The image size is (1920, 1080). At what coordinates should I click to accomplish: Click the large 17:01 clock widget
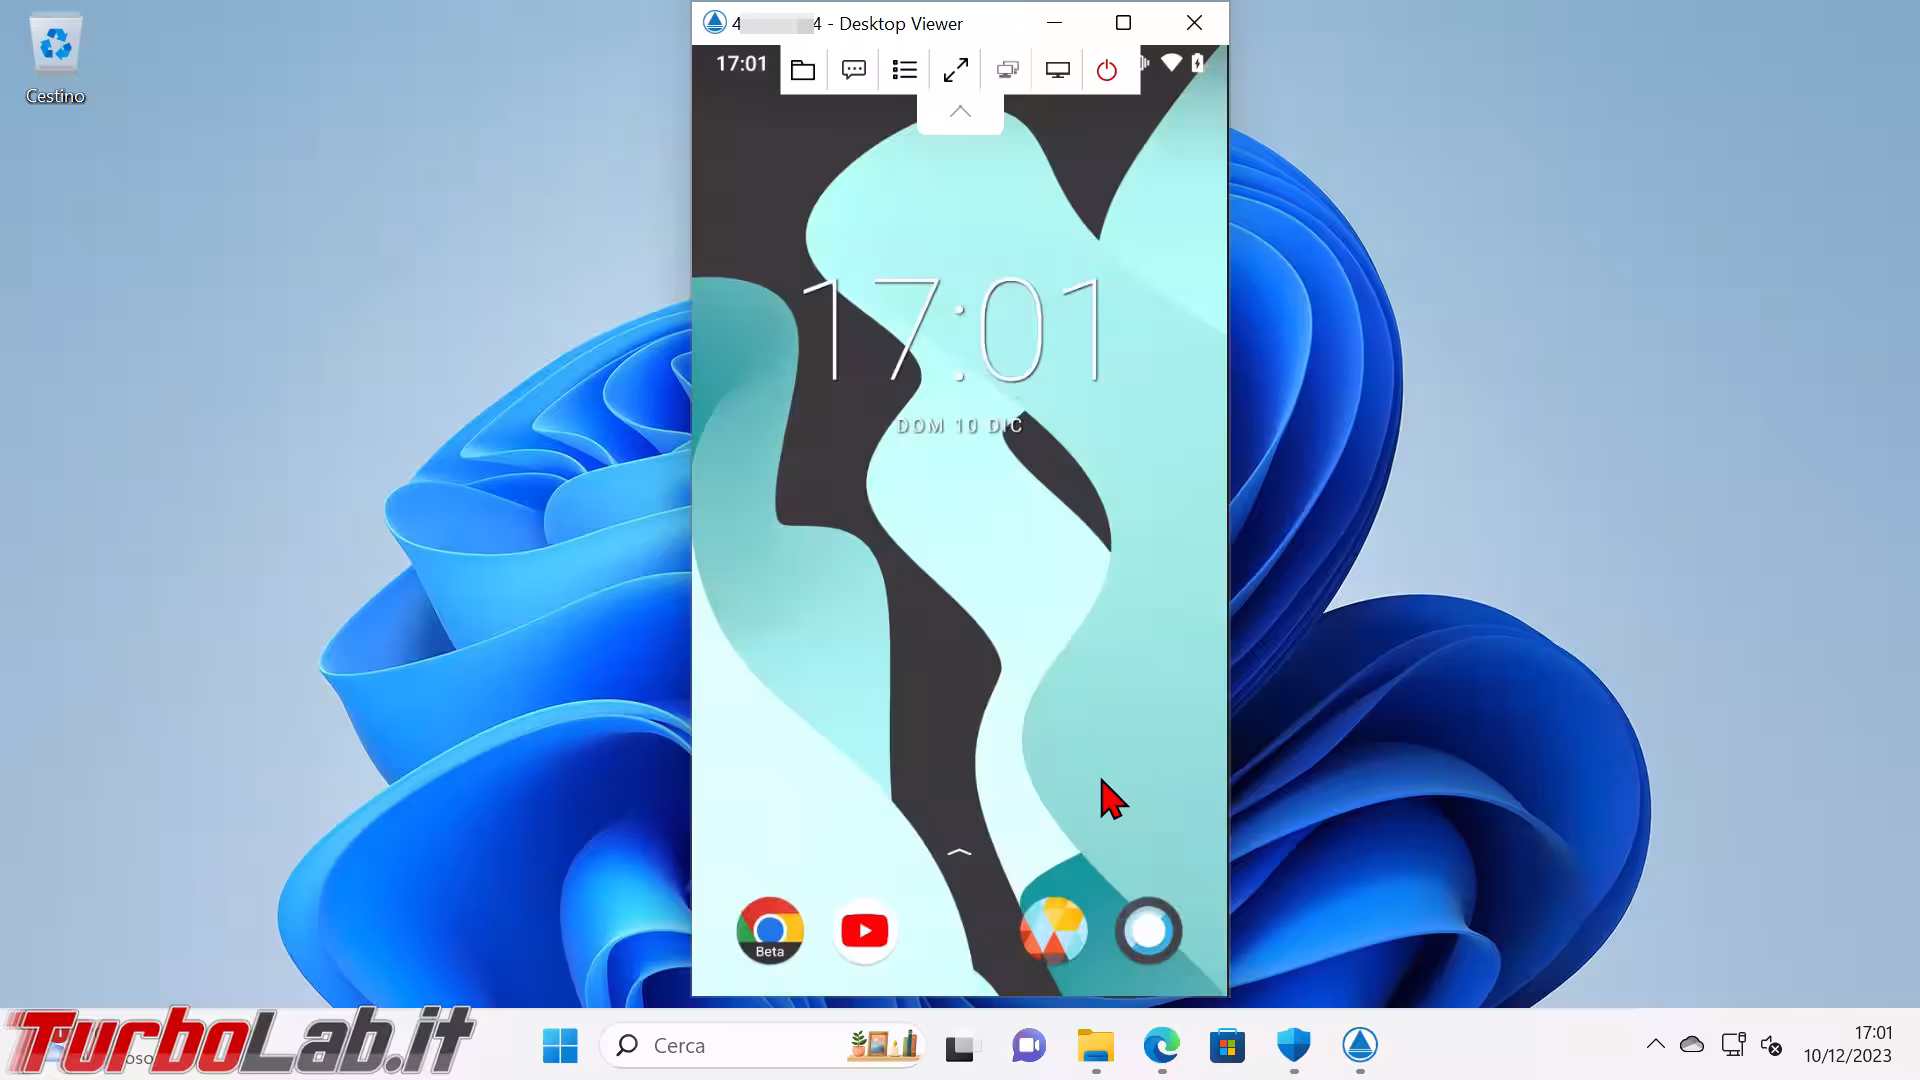pyautogui.click(x=955, y=332)
